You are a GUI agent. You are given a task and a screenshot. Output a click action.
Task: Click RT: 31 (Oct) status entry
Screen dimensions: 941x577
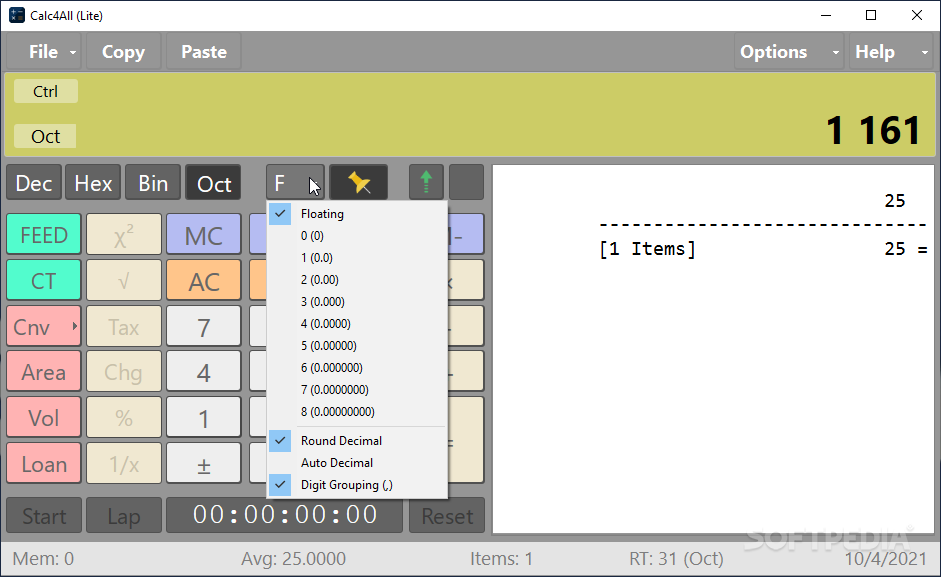[676, 559]
